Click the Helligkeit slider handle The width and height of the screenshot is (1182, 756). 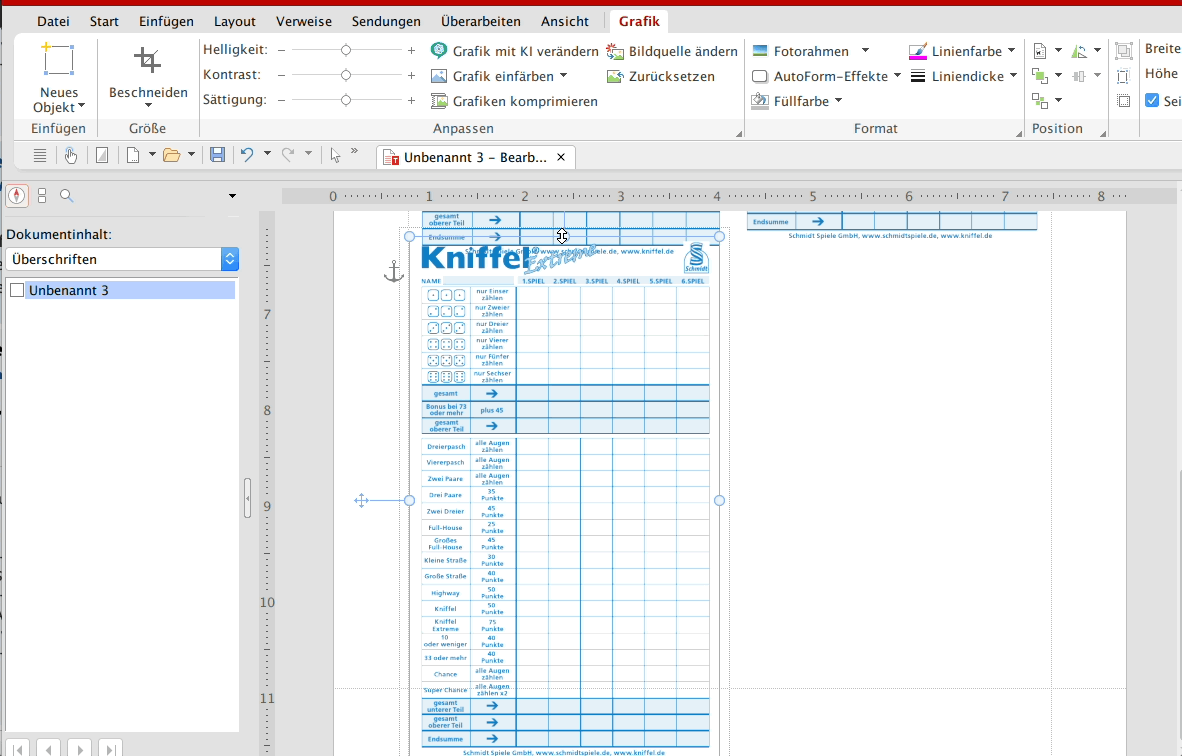[345, 51]
